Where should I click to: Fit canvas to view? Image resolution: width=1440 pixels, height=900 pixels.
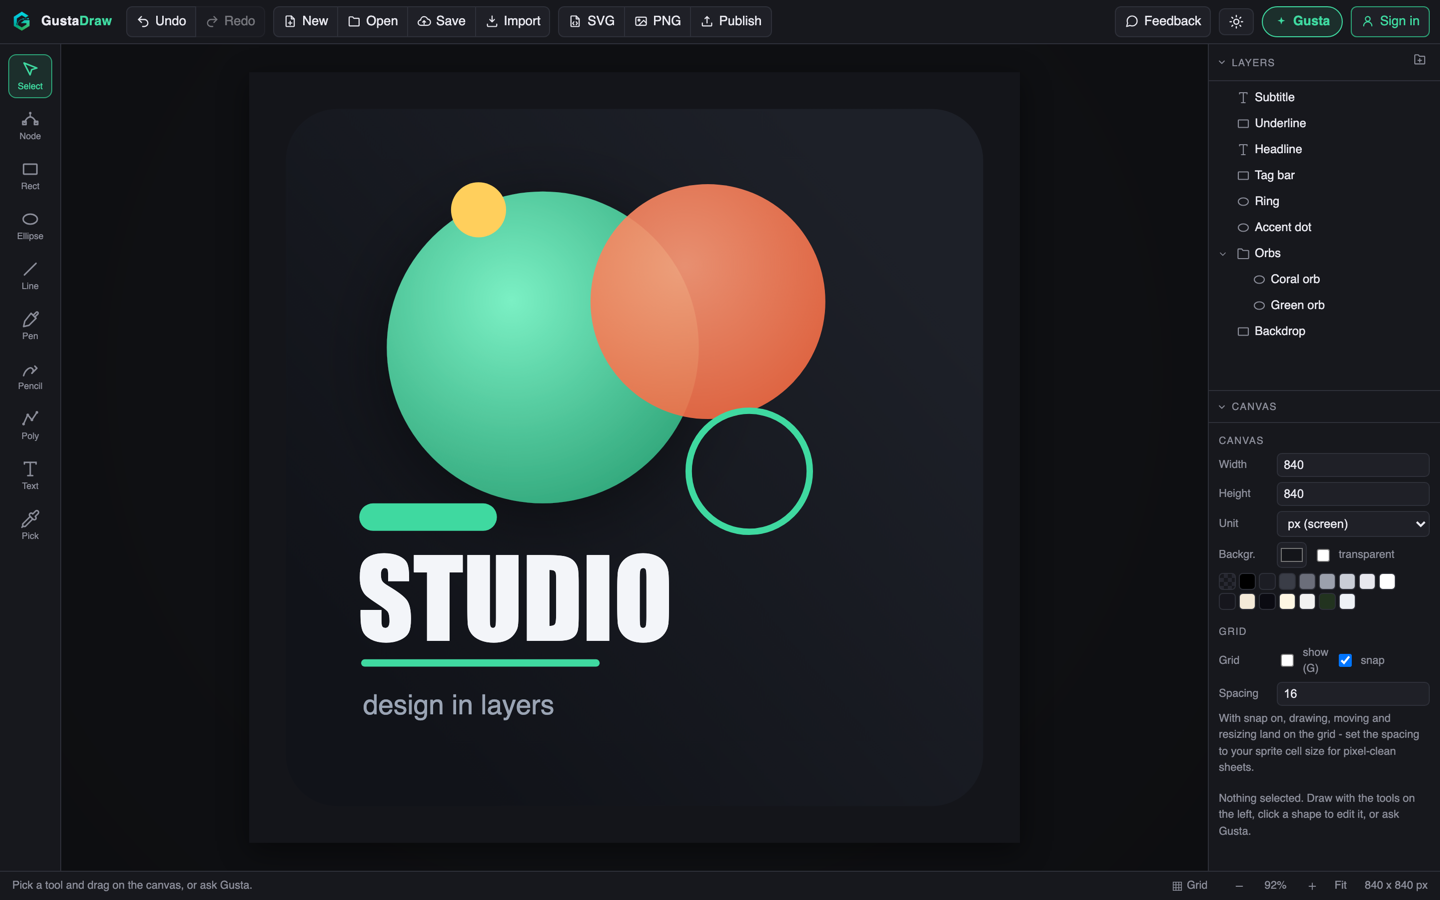coord(1340,886)
